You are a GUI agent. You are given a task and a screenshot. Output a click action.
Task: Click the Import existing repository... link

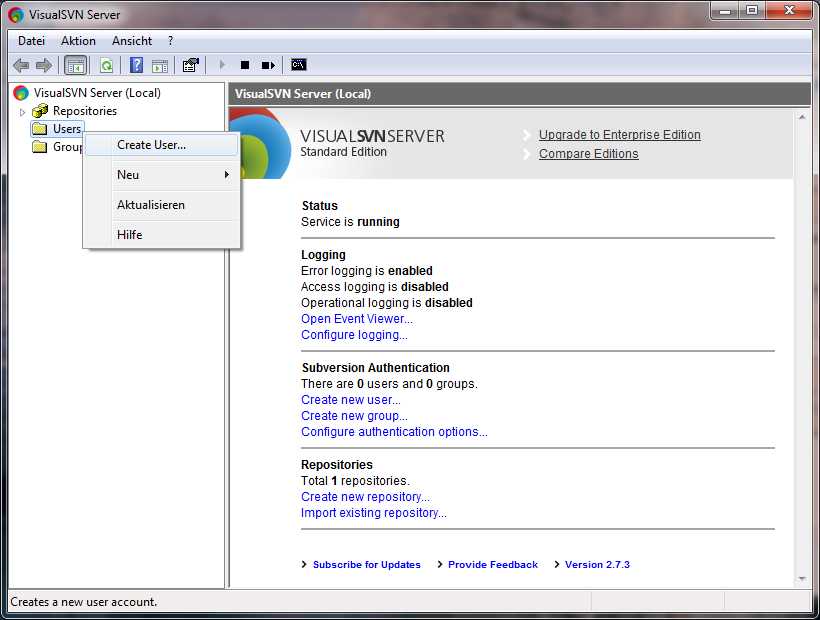tap(374, 513)
